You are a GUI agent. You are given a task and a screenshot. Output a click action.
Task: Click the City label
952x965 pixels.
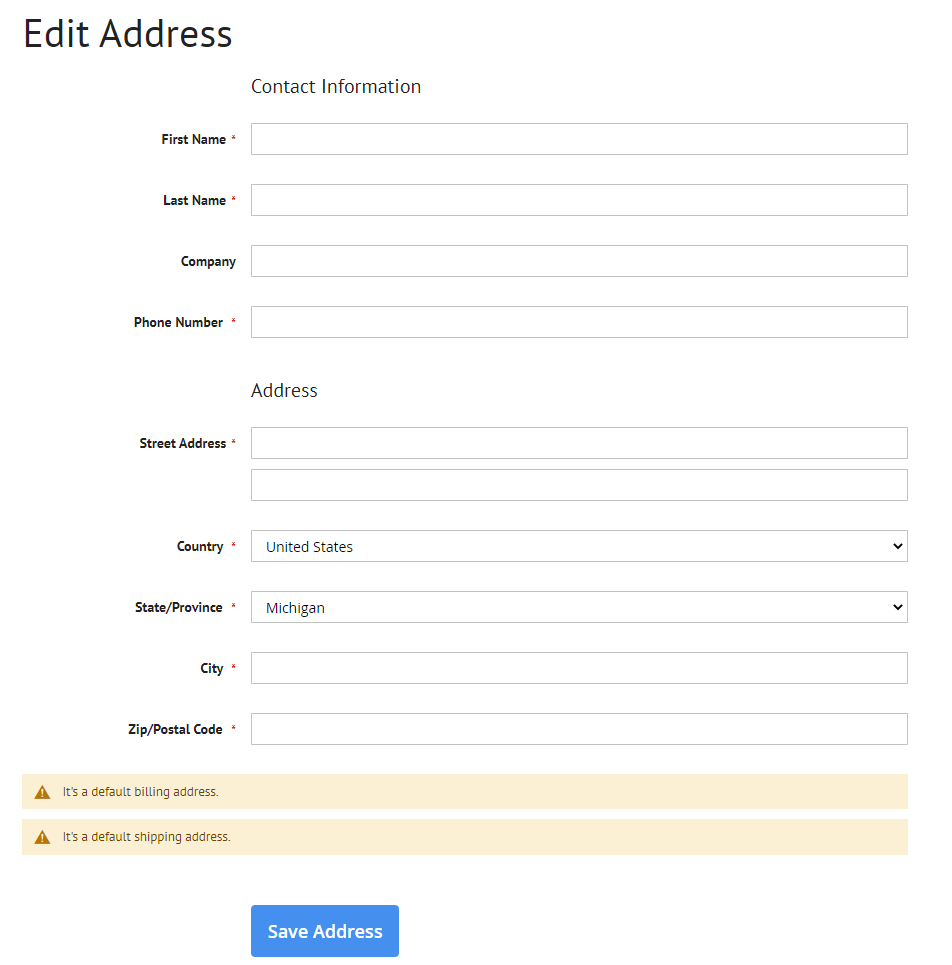pos(212,668)
